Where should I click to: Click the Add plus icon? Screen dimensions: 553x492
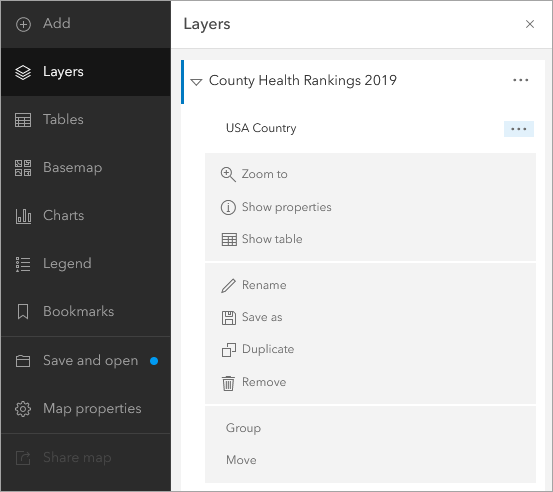click(x=23, y=24)
